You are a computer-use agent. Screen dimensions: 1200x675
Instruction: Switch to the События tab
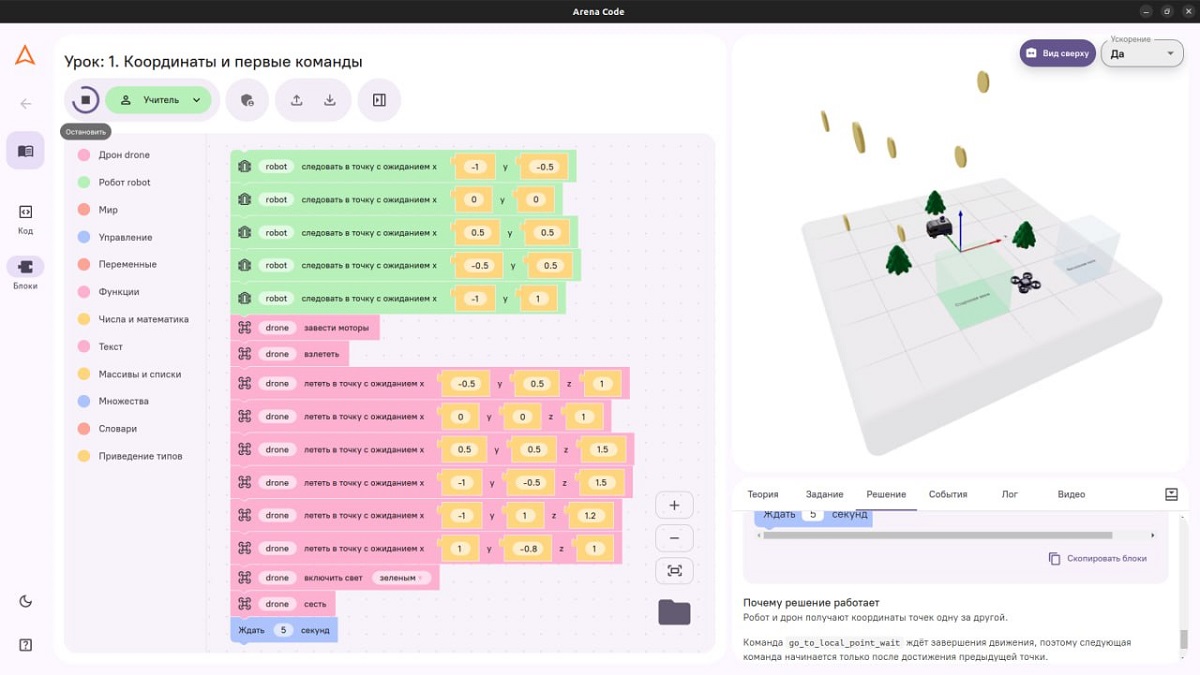tap(948, 494)
